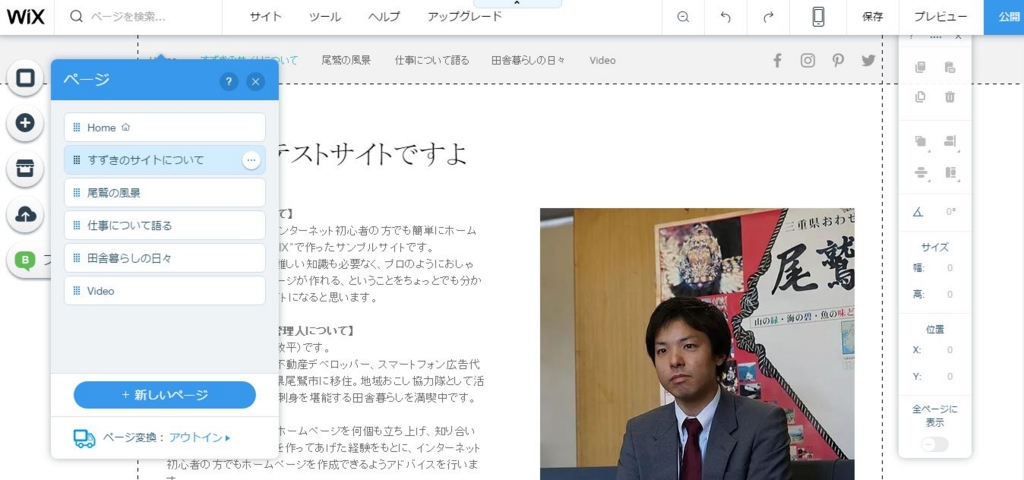1024x480 pixels.
Task: Click the duplicate icon in toolbar
Action: tap(920, 97)
